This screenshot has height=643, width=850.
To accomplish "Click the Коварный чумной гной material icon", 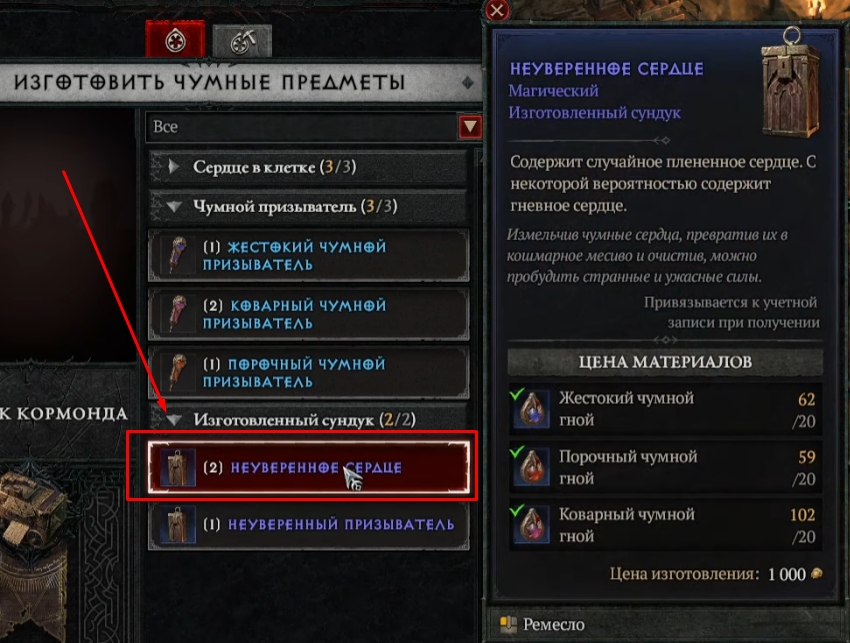I will coord(532,525).
